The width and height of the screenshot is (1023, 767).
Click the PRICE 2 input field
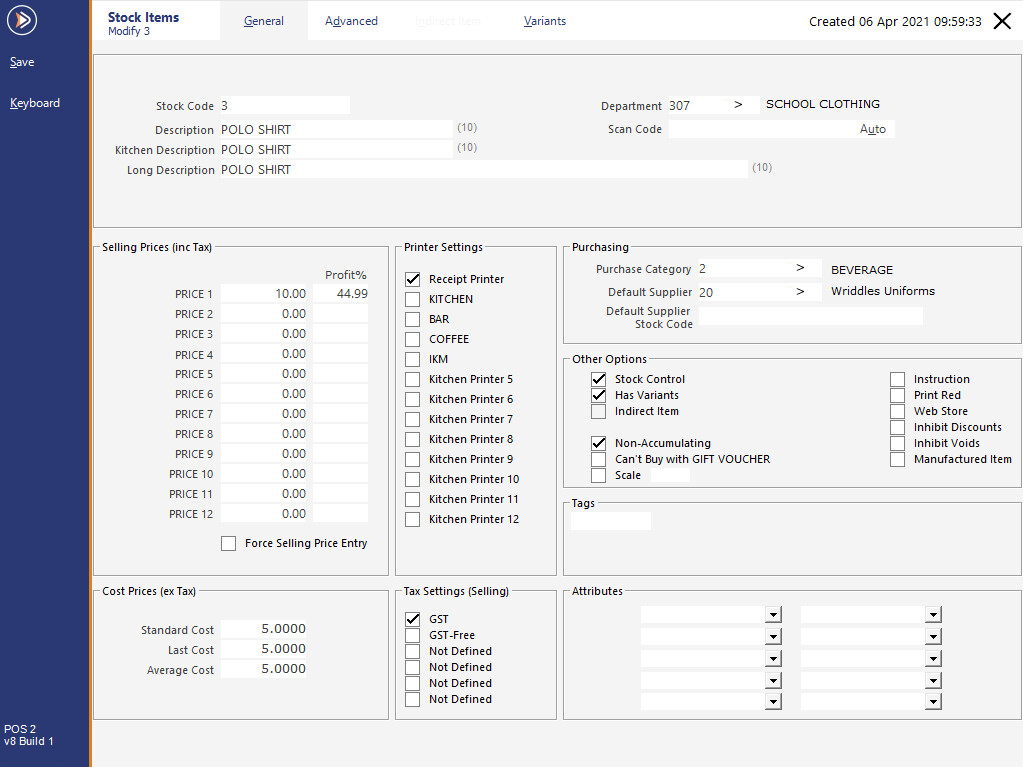(265, 314)
